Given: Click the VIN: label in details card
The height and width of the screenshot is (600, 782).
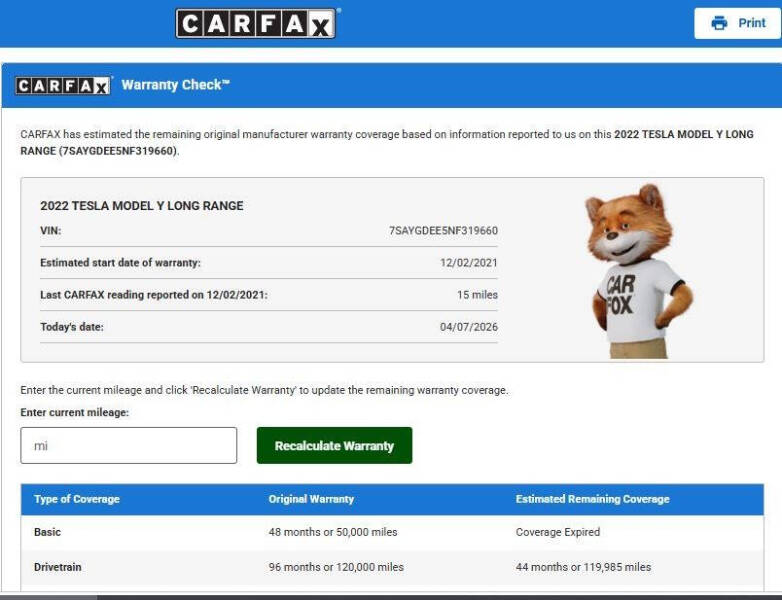Looking at the screenshot, I should click(x=50, y=230).
